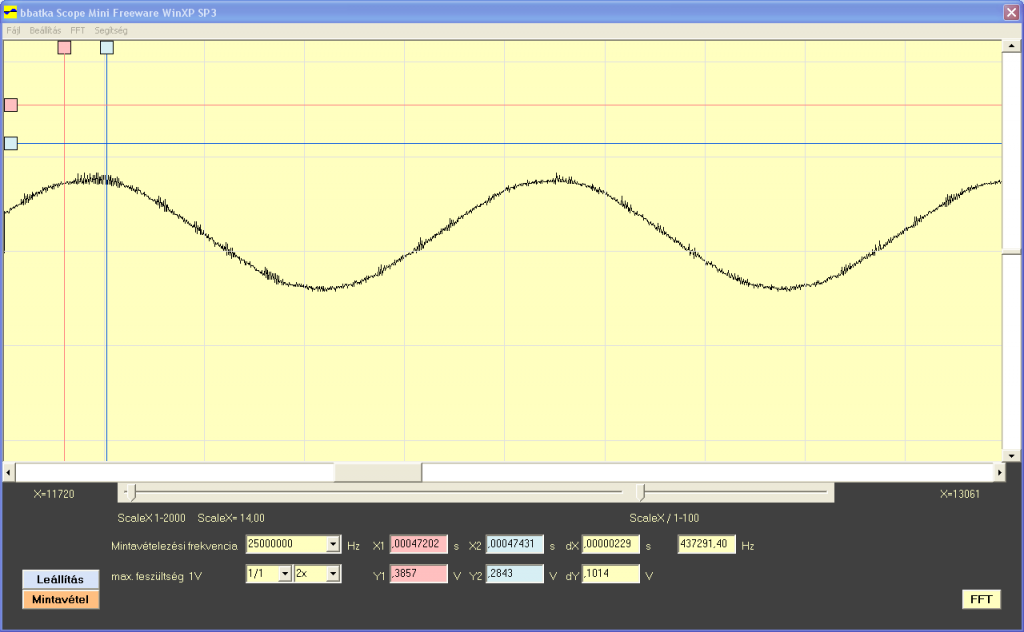Click the ScaleX 1-2000 slider handle
The height and width of the screenshot is (632, 1024).
(x=131, y=493)
